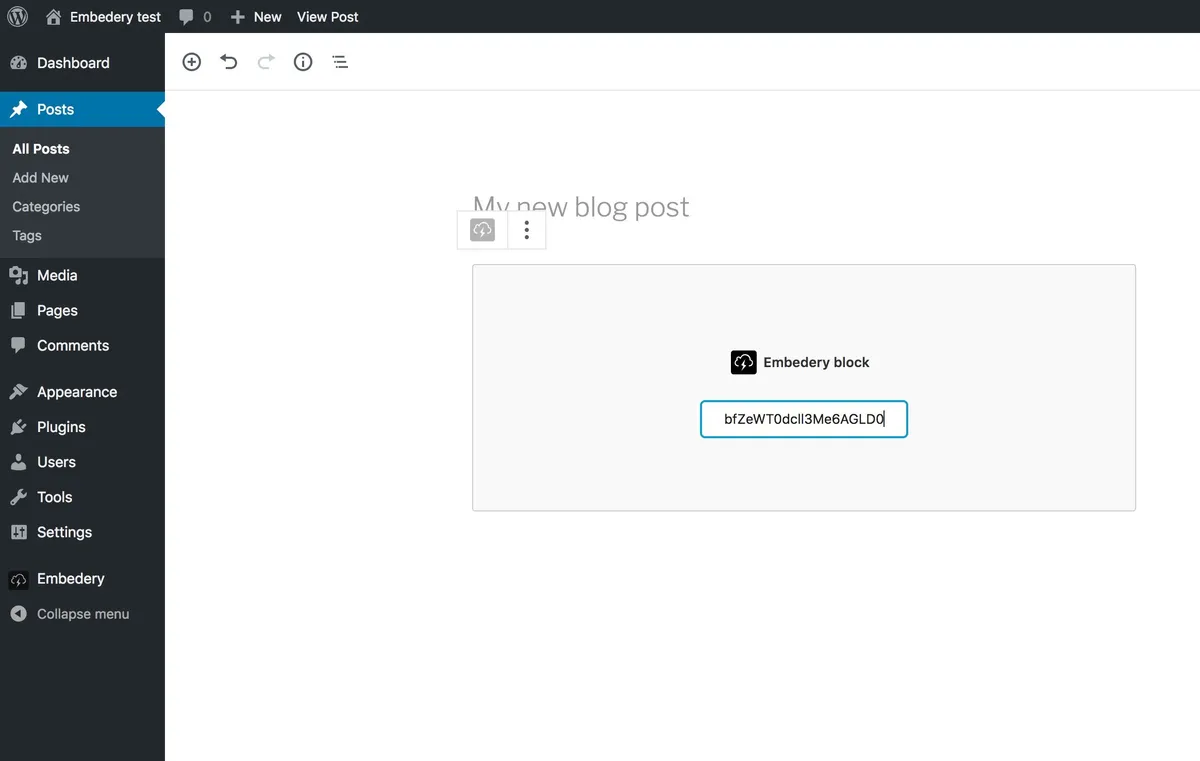This screenshot has width=1200, height=761.
Task: Click the Add block plus icon
Action: [192, 62]
